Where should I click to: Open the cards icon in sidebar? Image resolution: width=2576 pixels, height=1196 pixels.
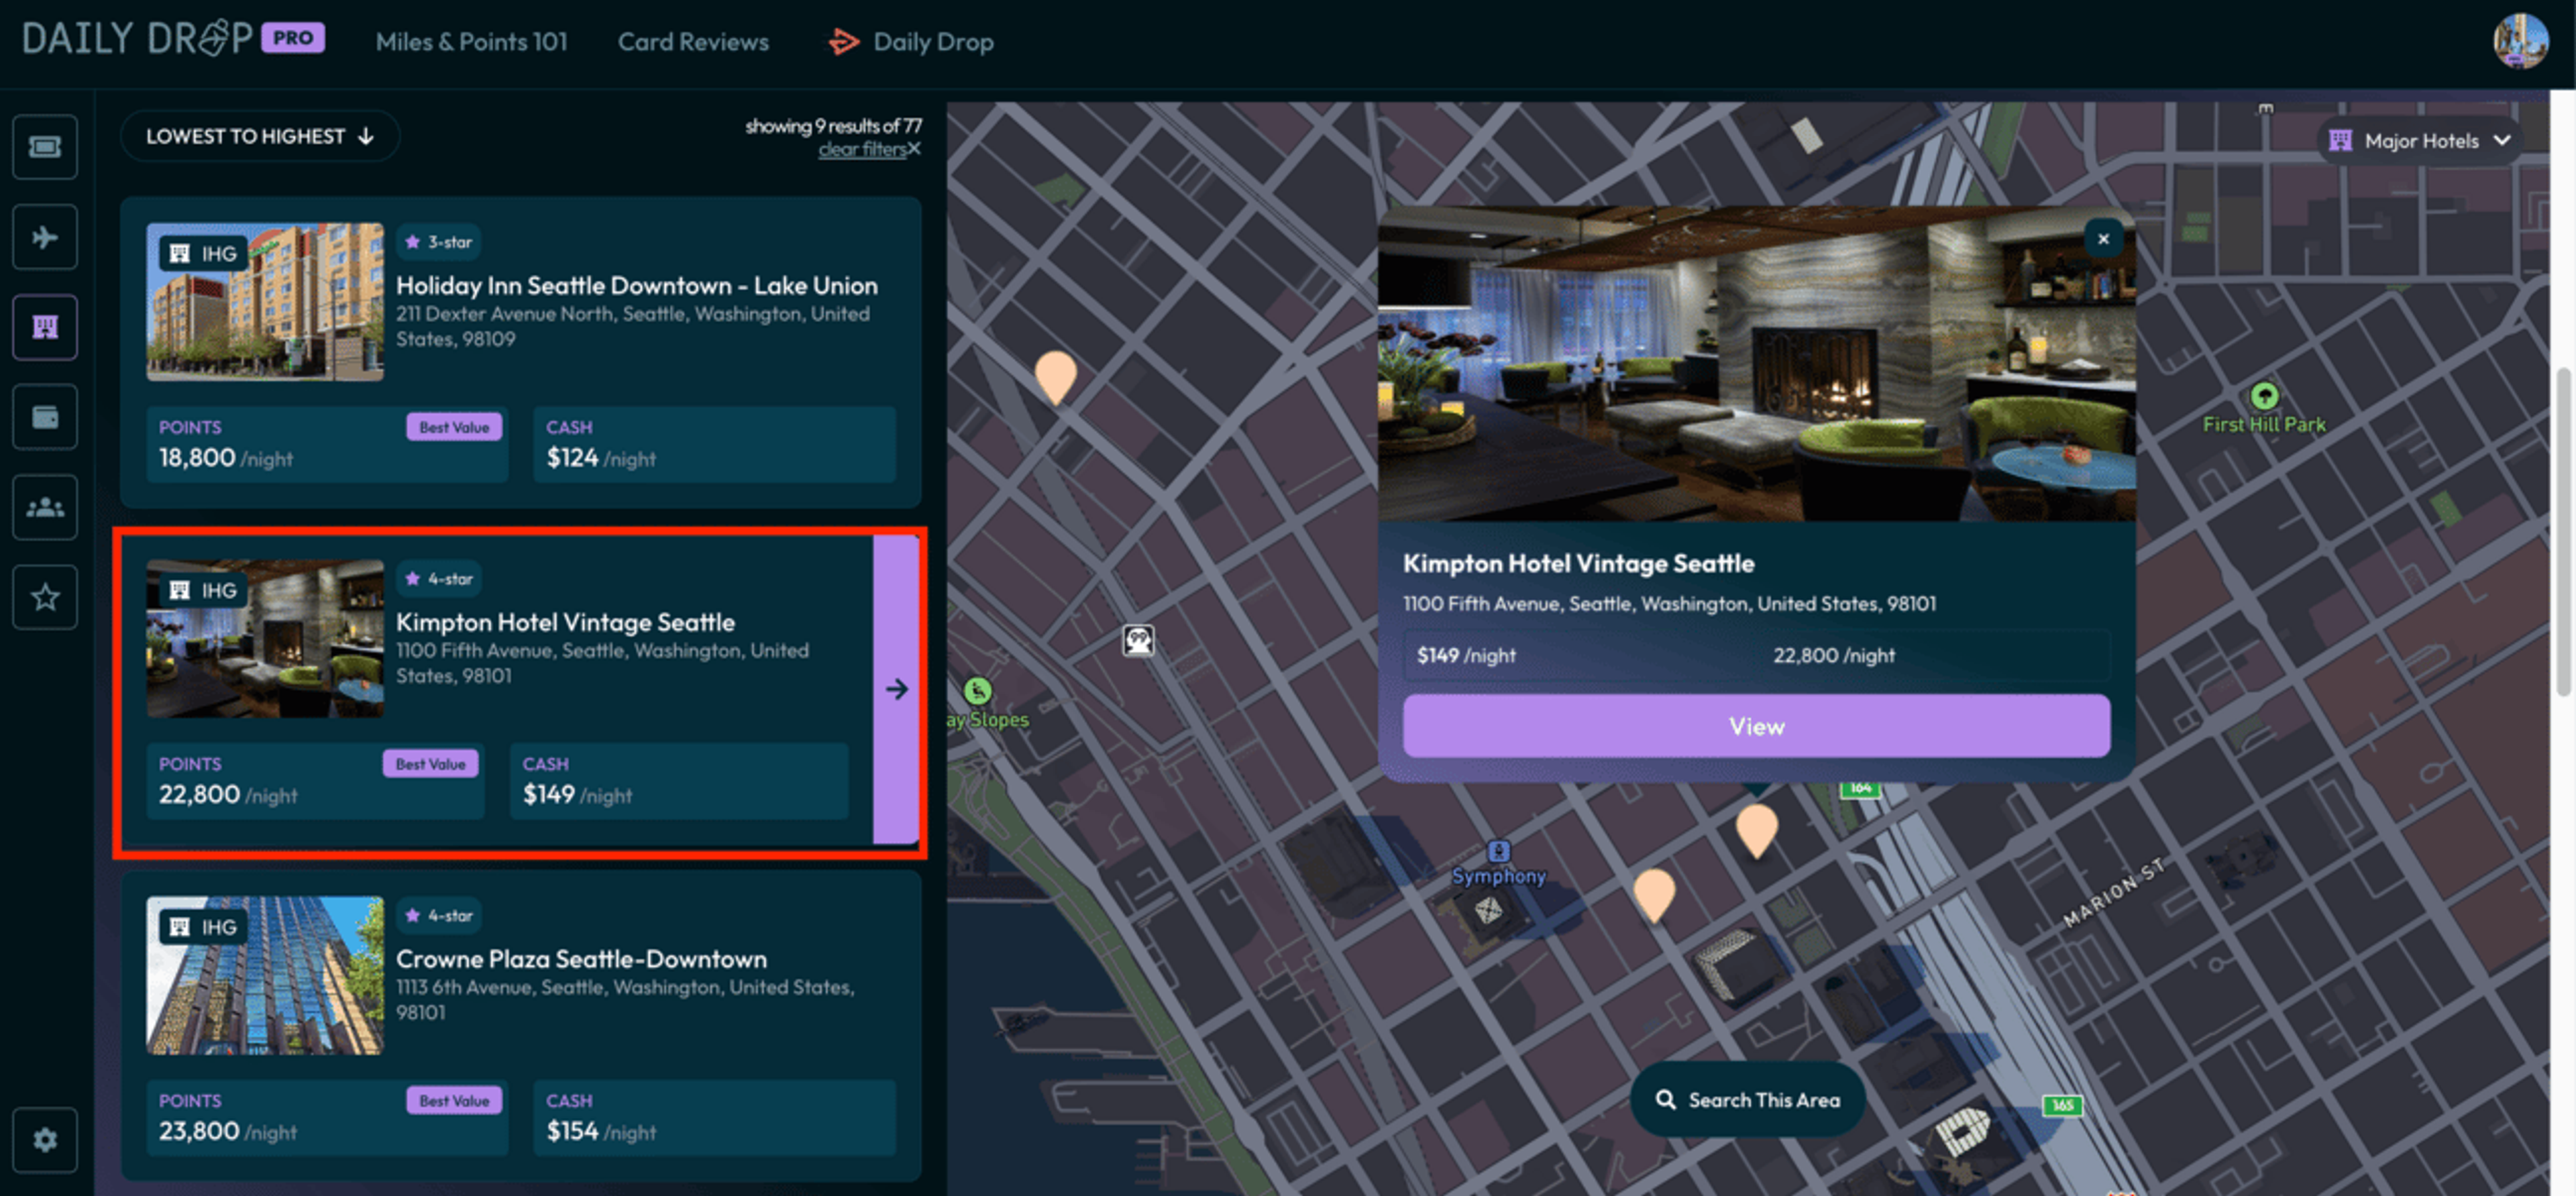pyautogui.click(x=45, y=147)
